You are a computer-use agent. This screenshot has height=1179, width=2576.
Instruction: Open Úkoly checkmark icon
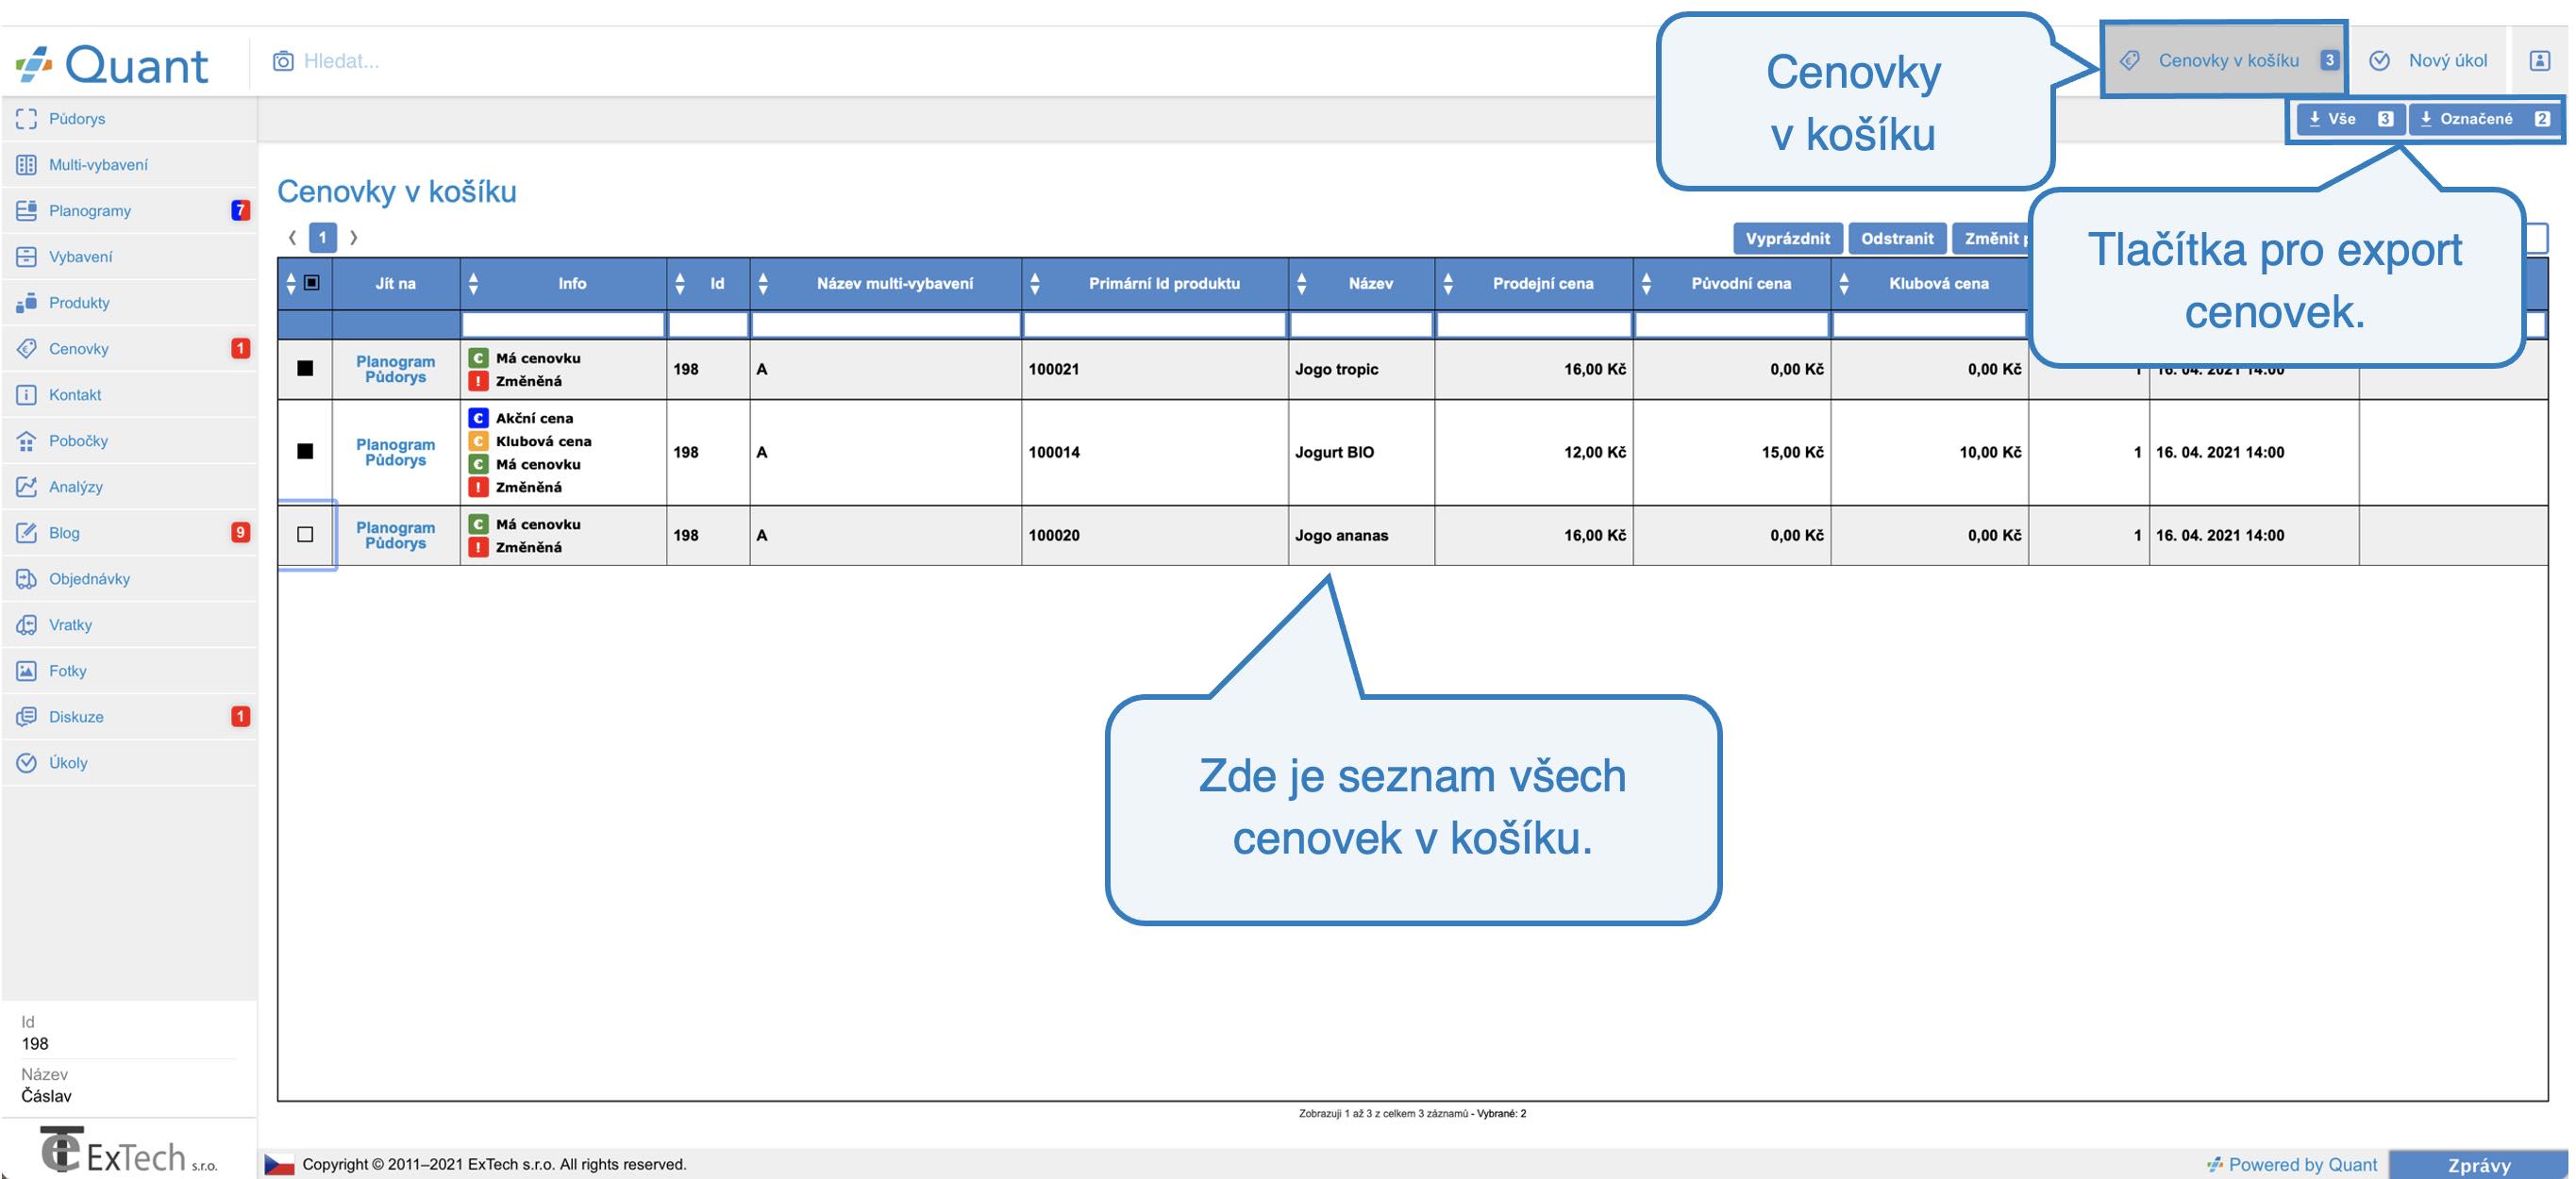click(27, 762)
